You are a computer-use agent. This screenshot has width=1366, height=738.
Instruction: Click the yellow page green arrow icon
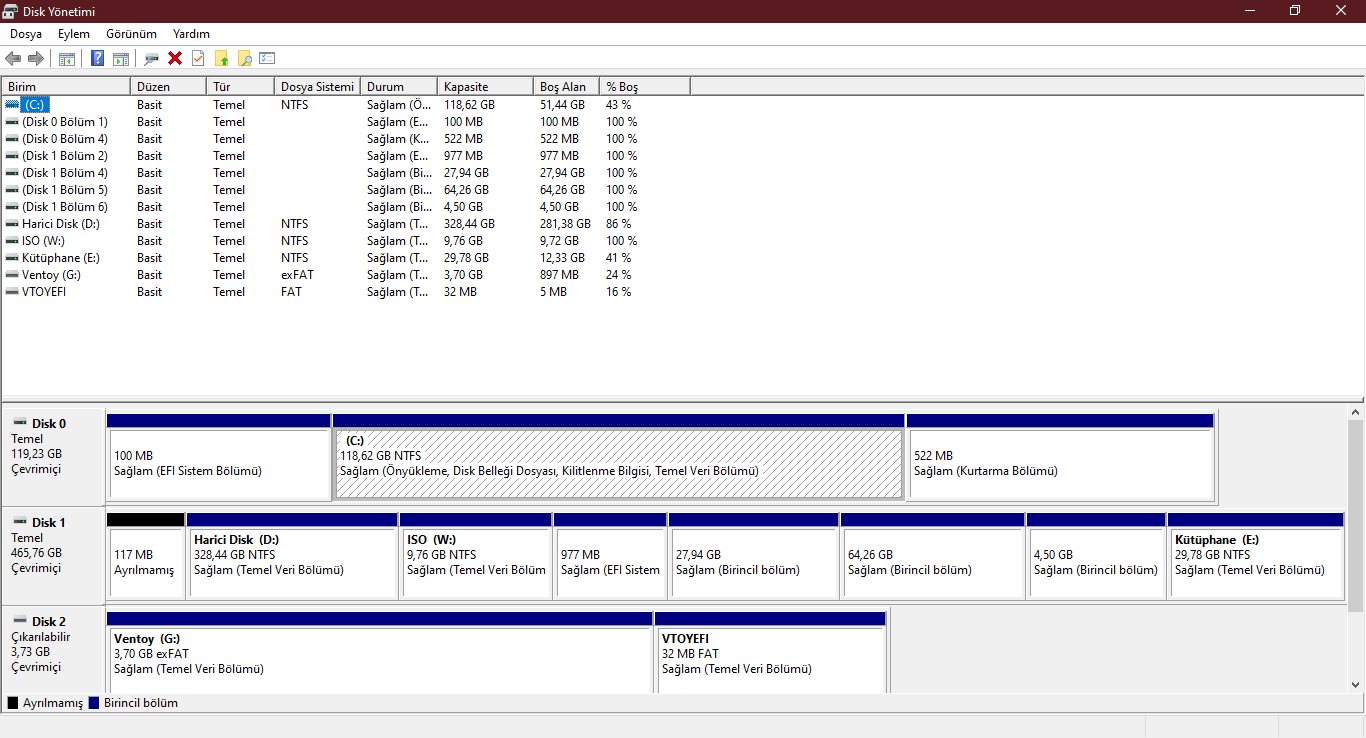(x=221, y=58)
